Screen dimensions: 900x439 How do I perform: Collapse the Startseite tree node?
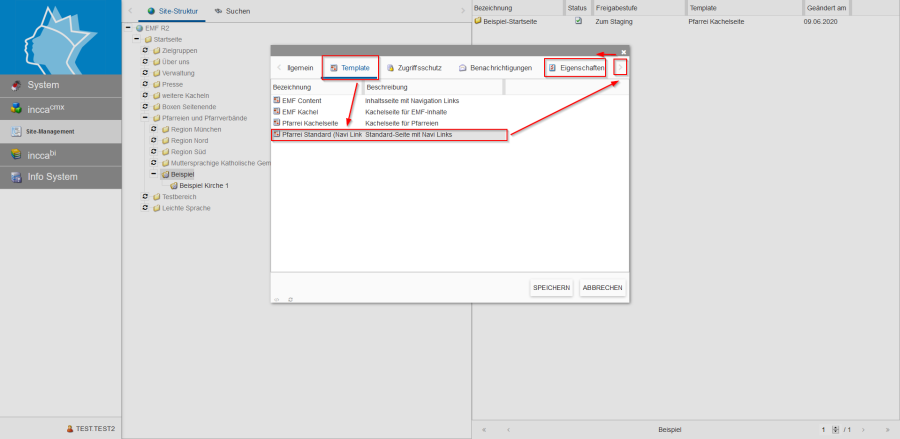(136, 39)
